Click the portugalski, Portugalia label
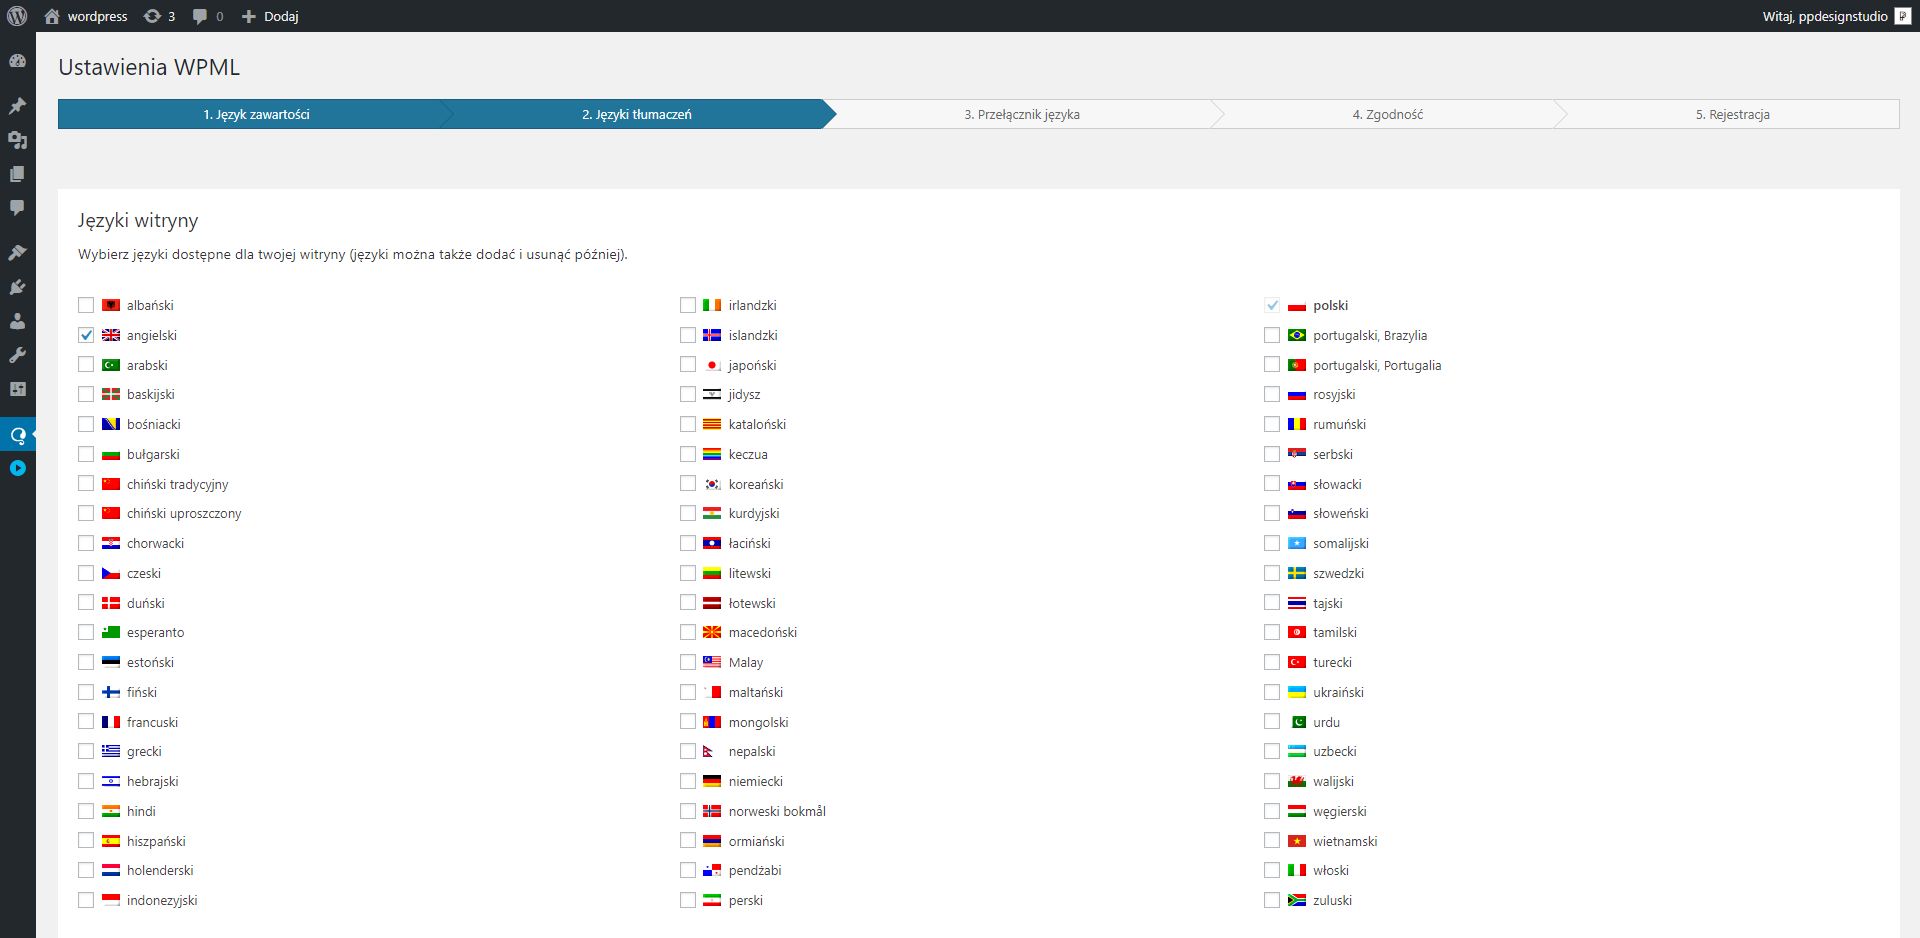This screenshot has width=1920, height=938. [x=1377, y=365]
